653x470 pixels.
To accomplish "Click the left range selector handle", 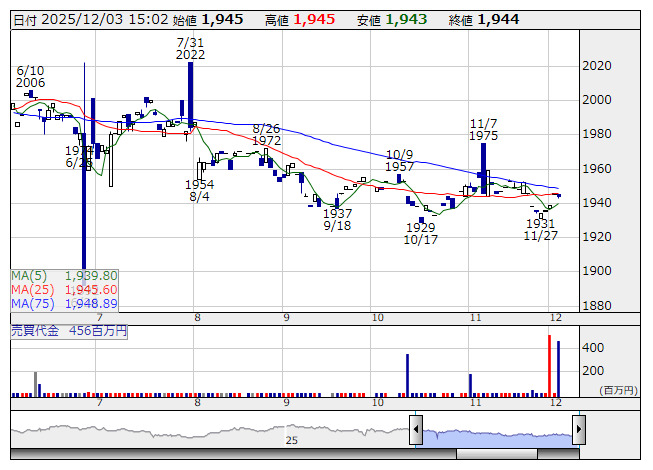I will pos(415,430).
